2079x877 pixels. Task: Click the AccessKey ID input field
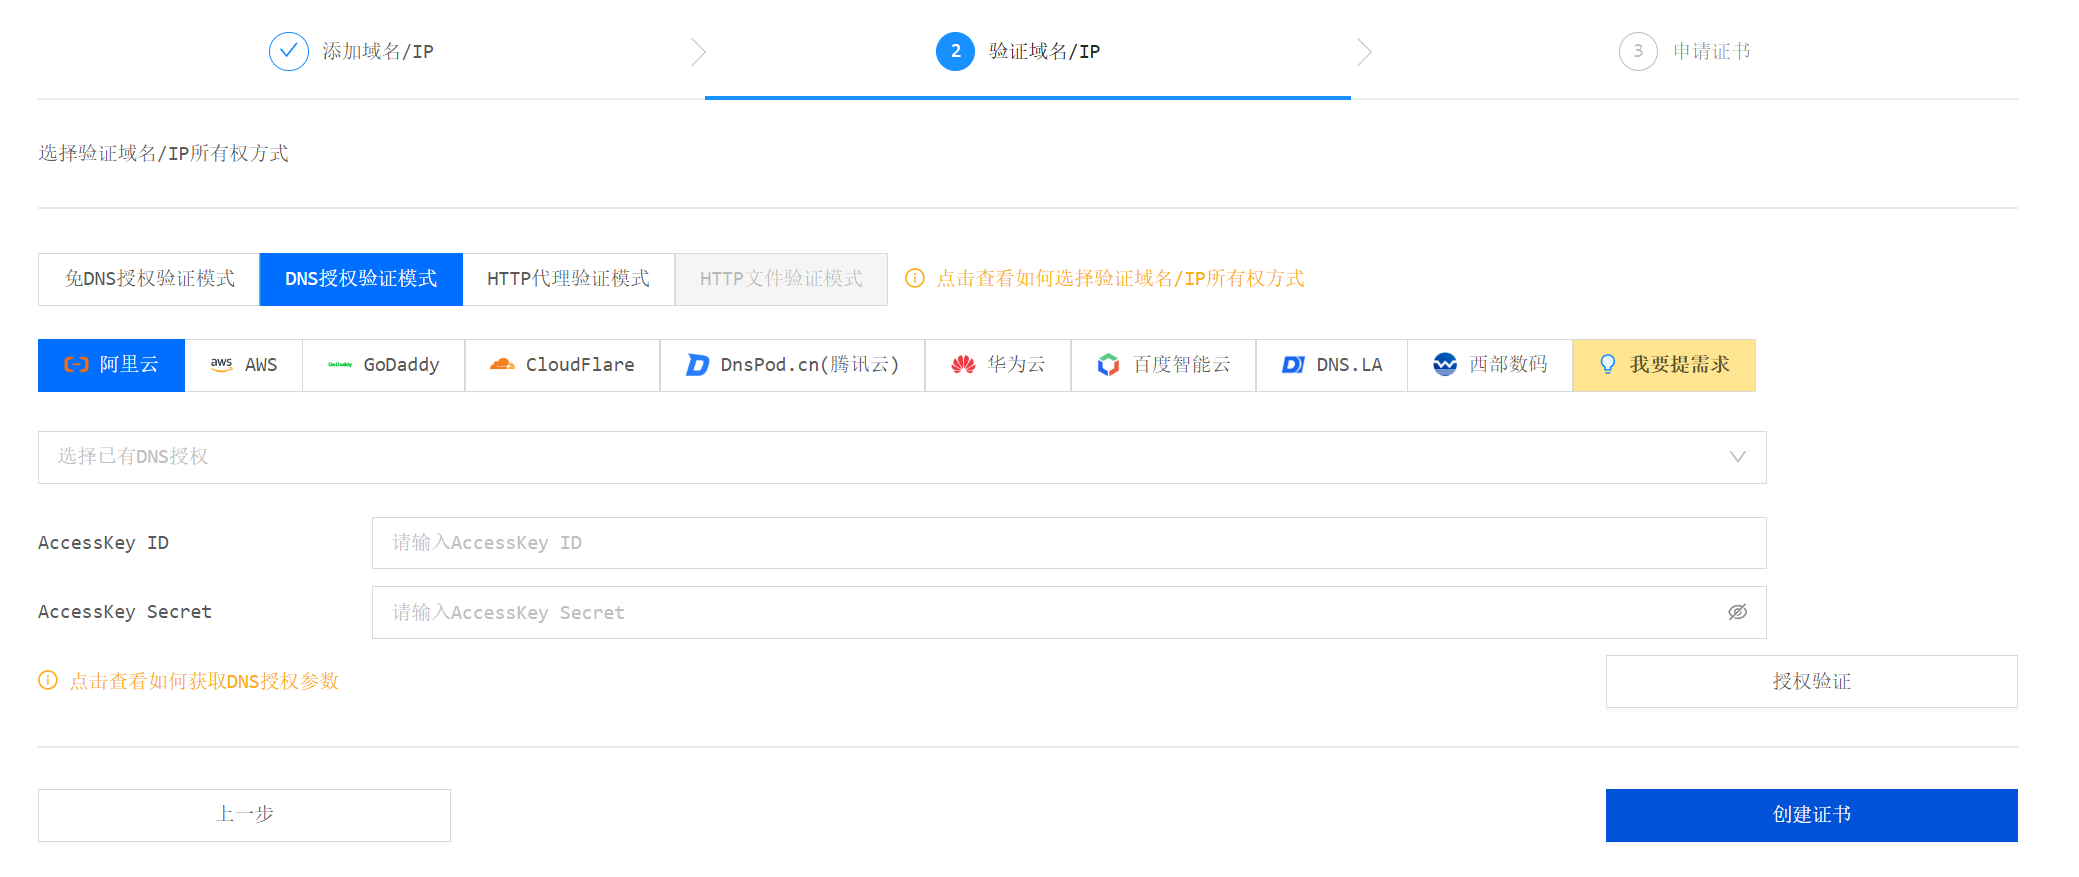[x=1068, y=543]
